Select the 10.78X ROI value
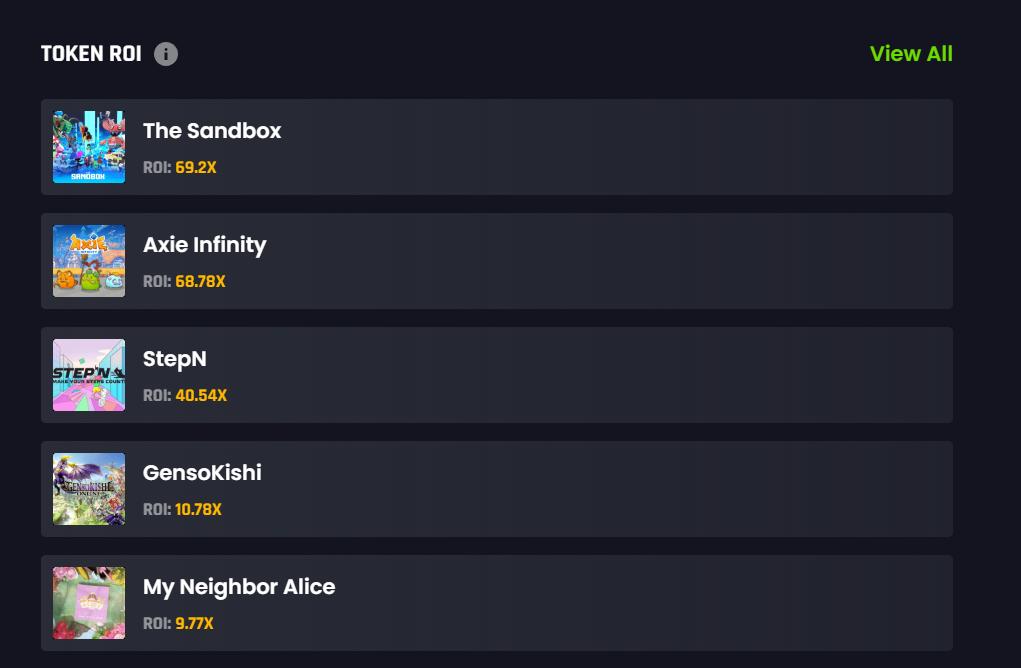1021x668 pixels. click(x=198, y=510)
